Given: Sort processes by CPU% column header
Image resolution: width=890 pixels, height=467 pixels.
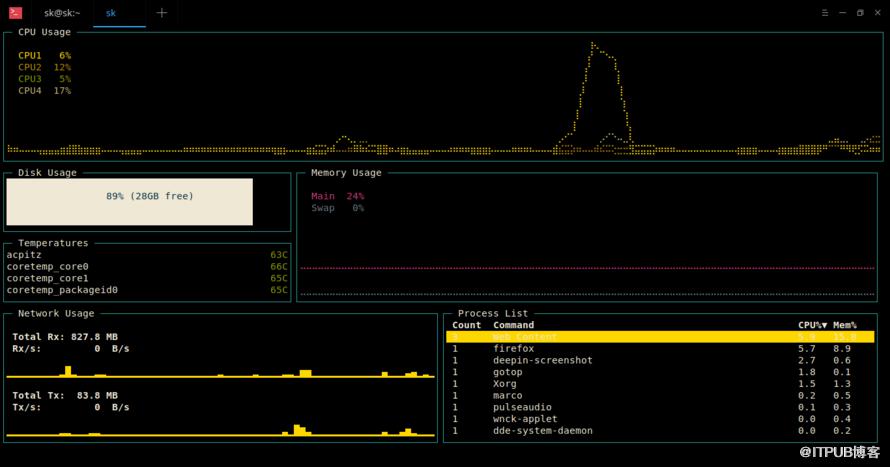Looking at the screenshot, I should coord(812,325).
